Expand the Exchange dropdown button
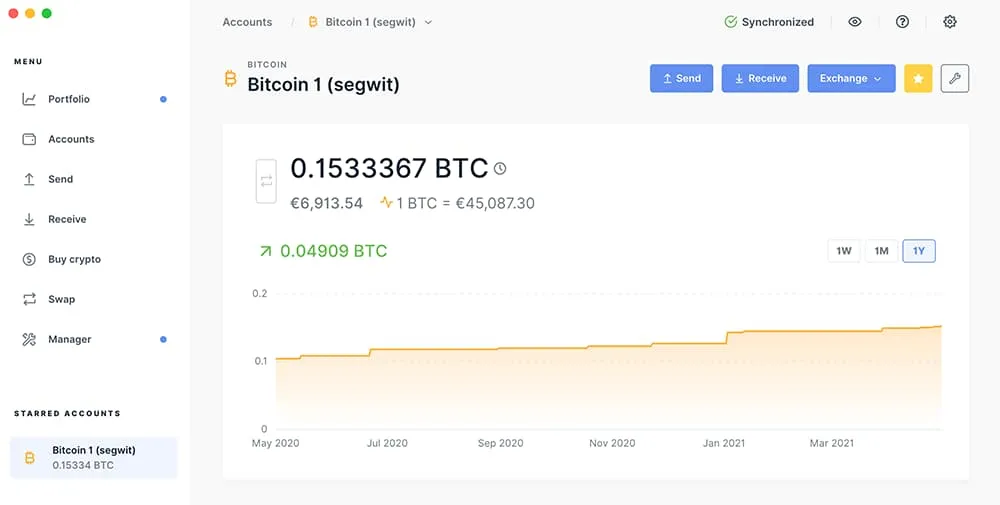1000x505 pixels. click(x=851, y=78)
